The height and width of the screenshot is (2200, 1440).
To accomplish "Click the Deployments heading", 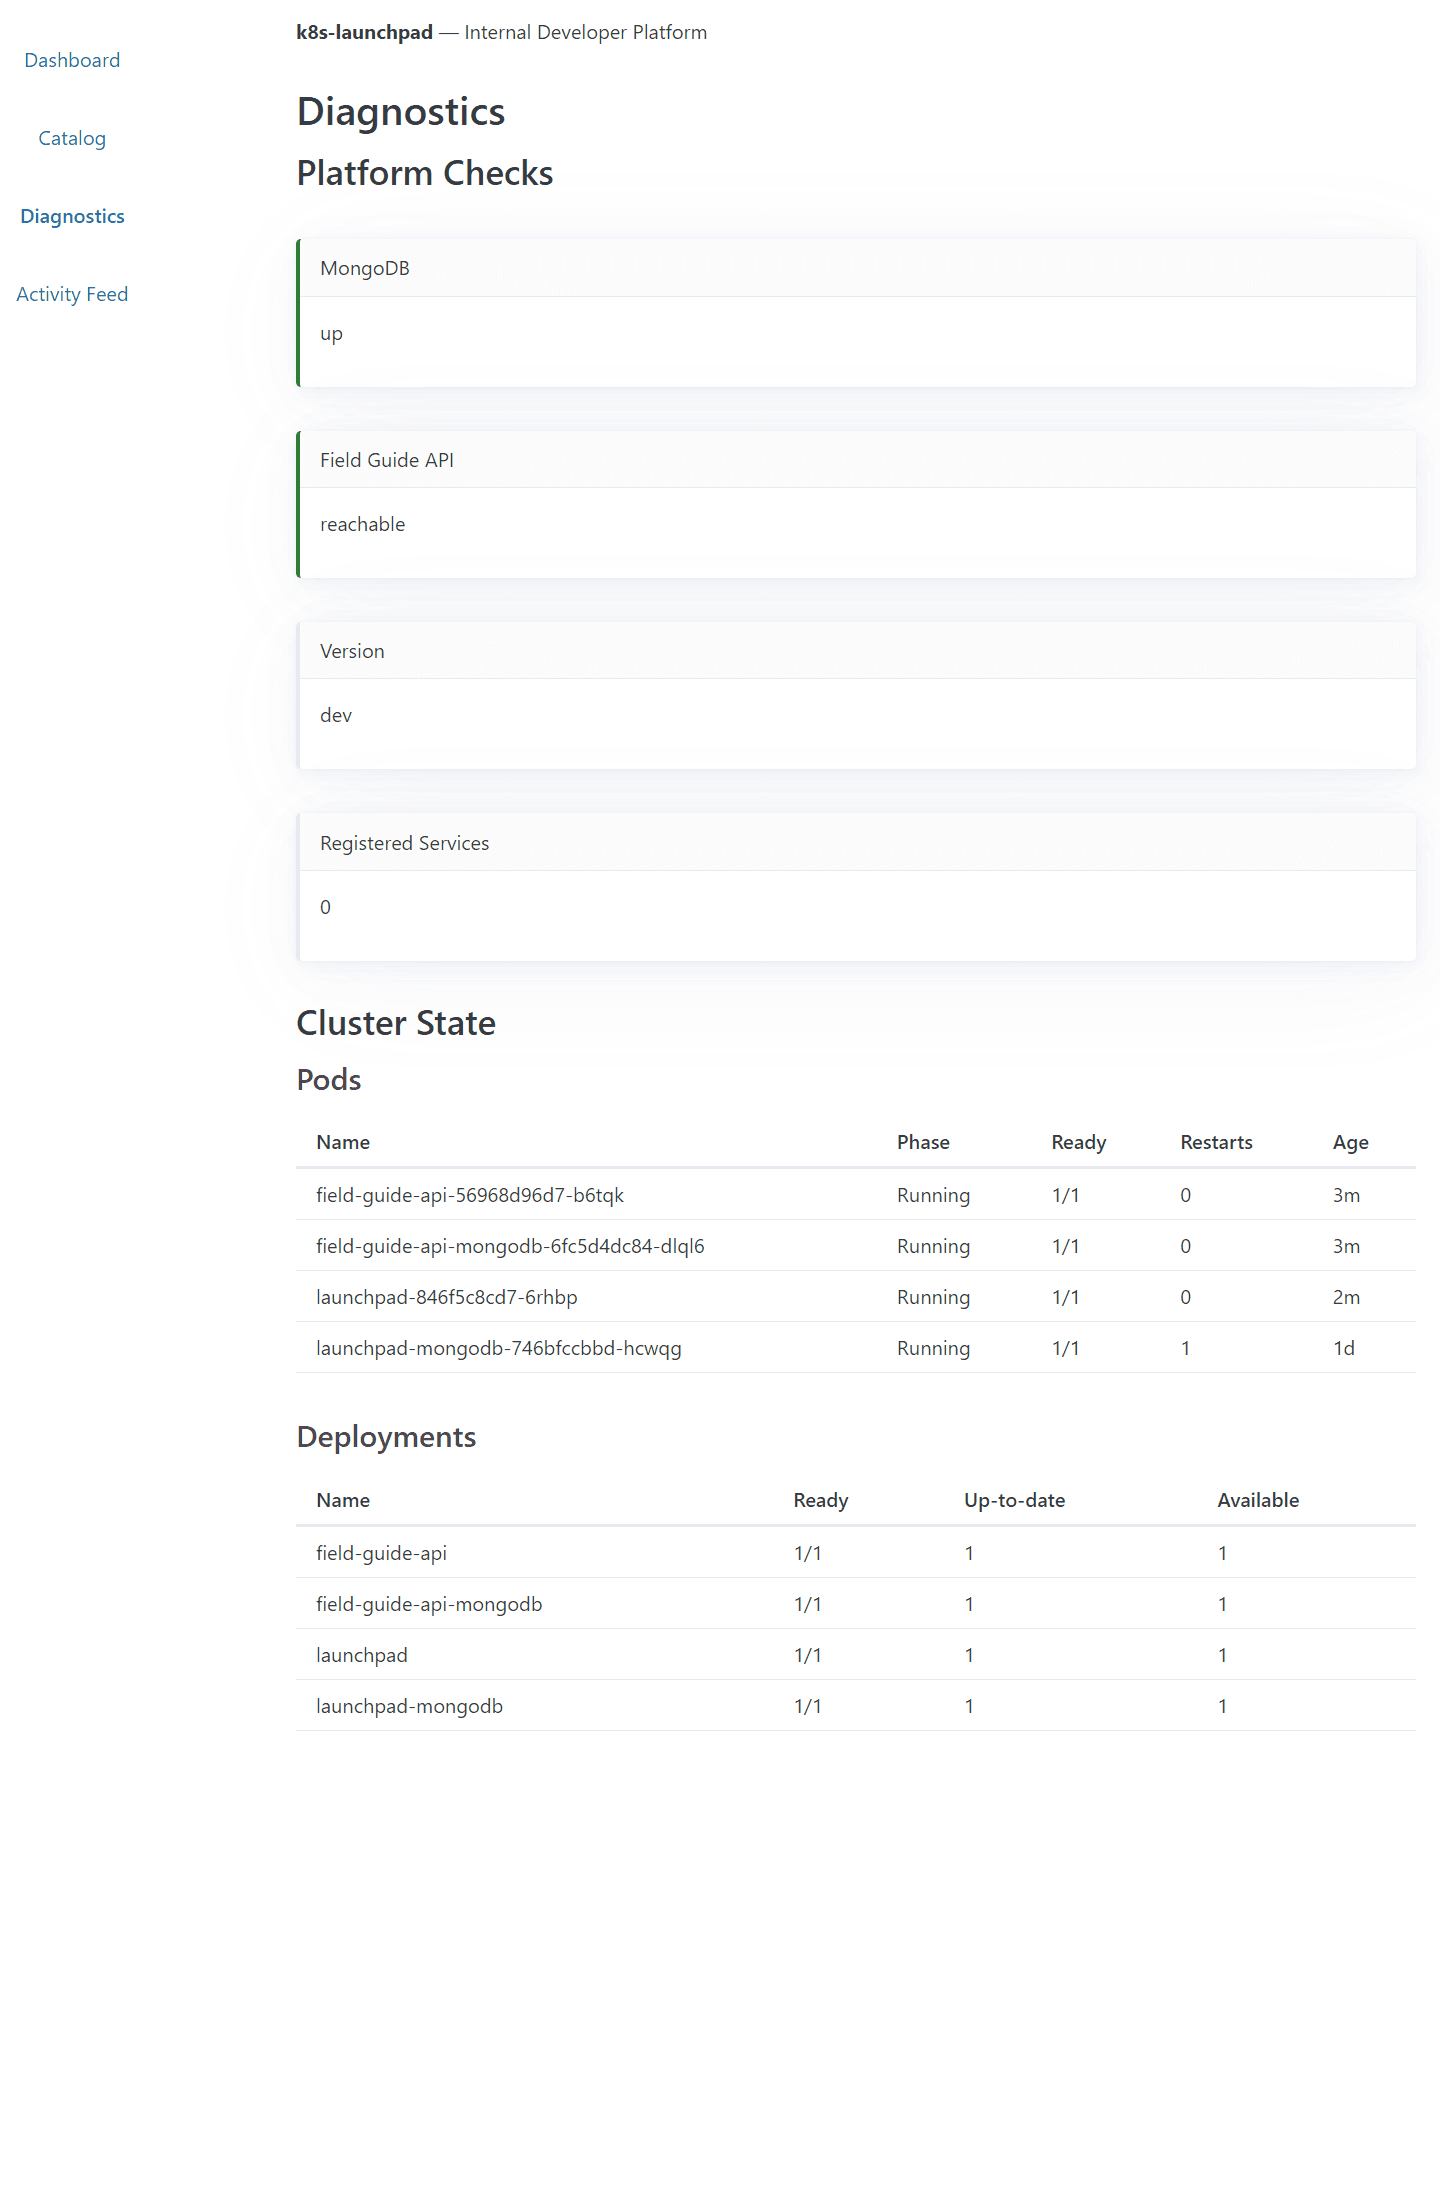I will (386, 1437).
